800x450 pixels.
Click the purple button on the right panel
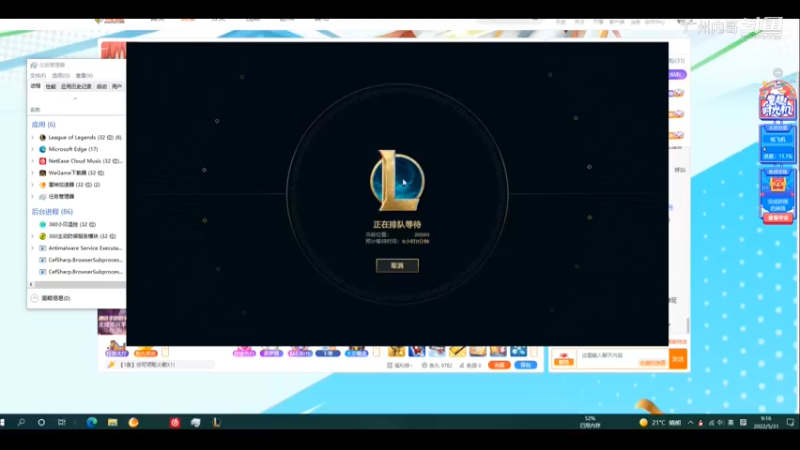click(x=677, y=74)
